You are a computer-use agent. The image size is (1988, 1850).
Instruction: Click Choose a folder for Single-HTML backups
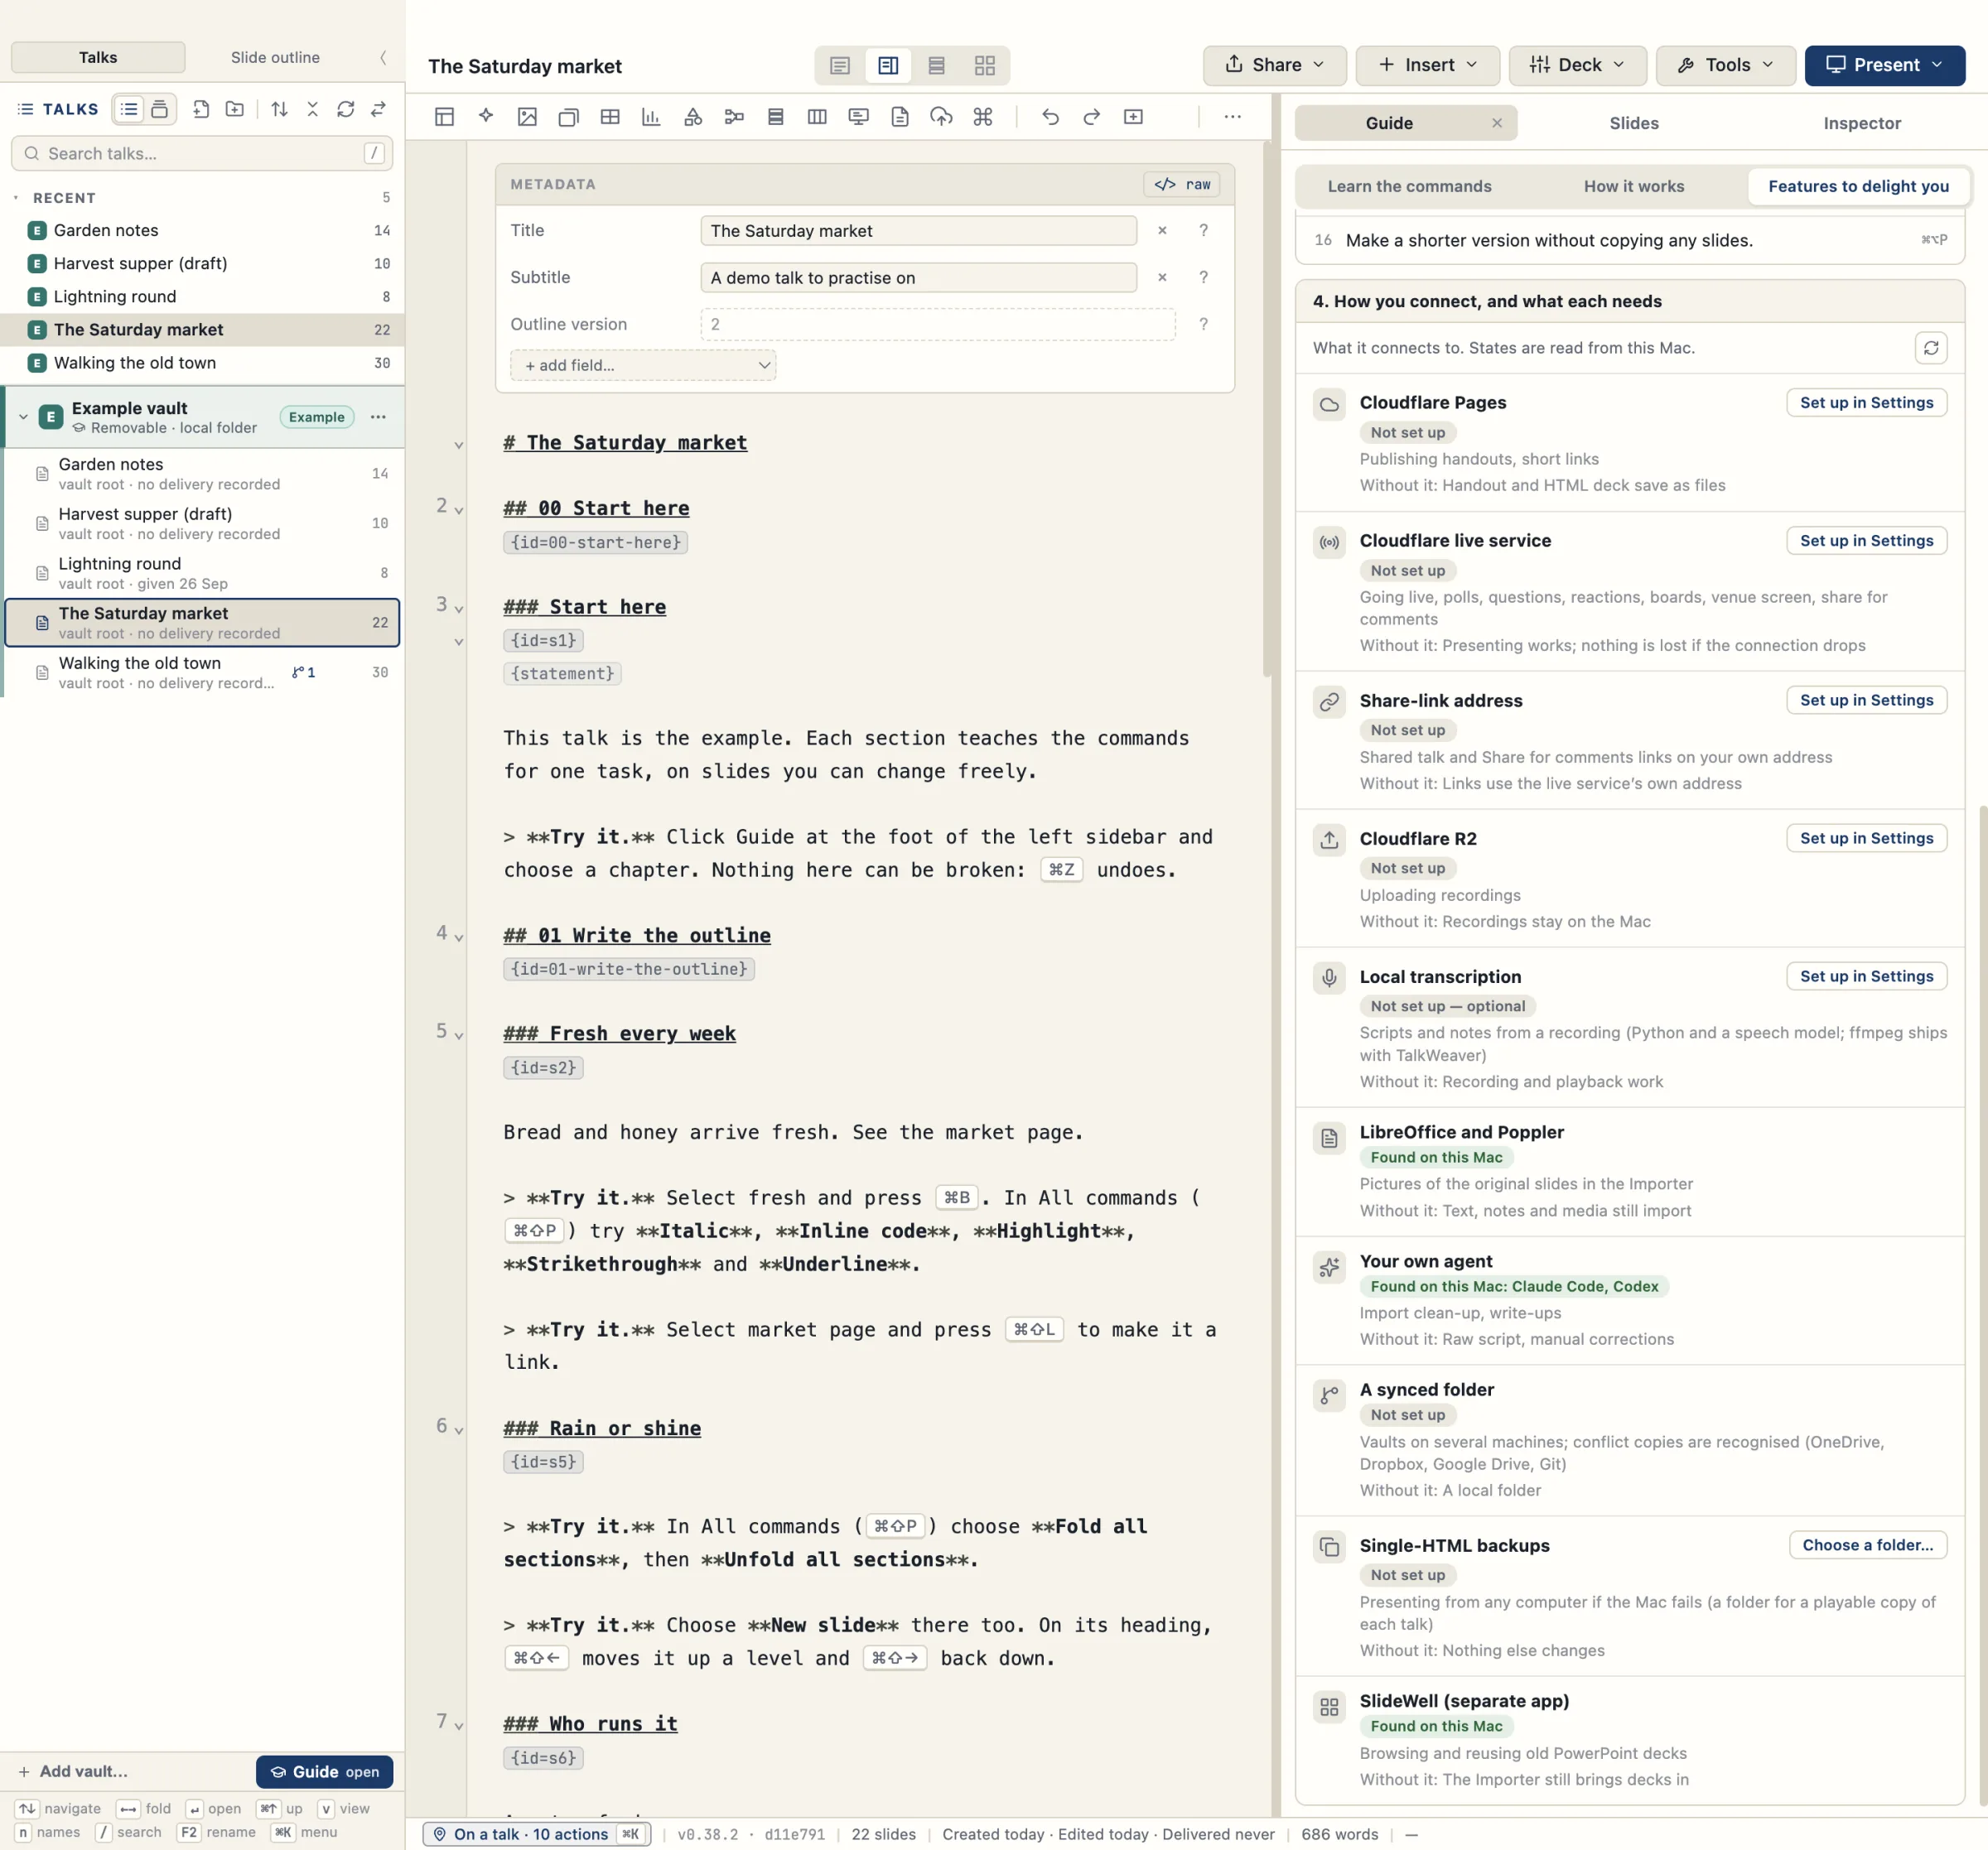(1867, 1545)
